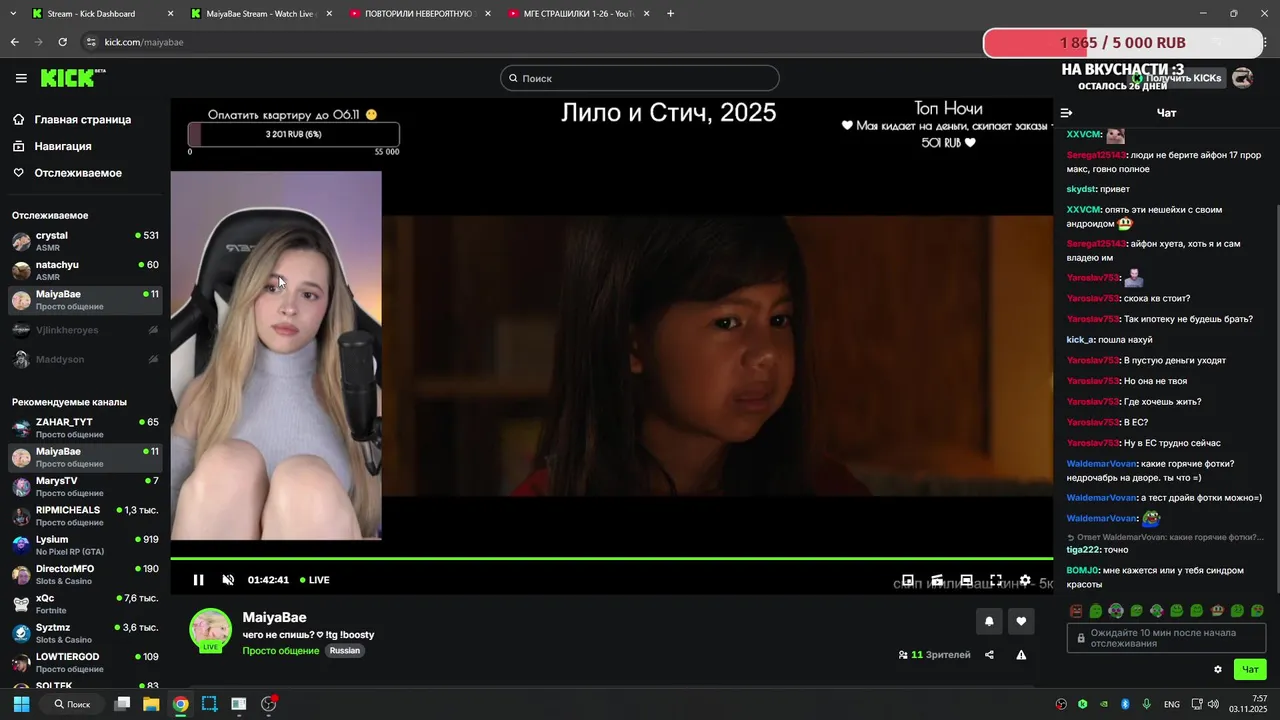Open LOWTIERGOD recommended channel
1280x720 pixels.
coord(85,662)
